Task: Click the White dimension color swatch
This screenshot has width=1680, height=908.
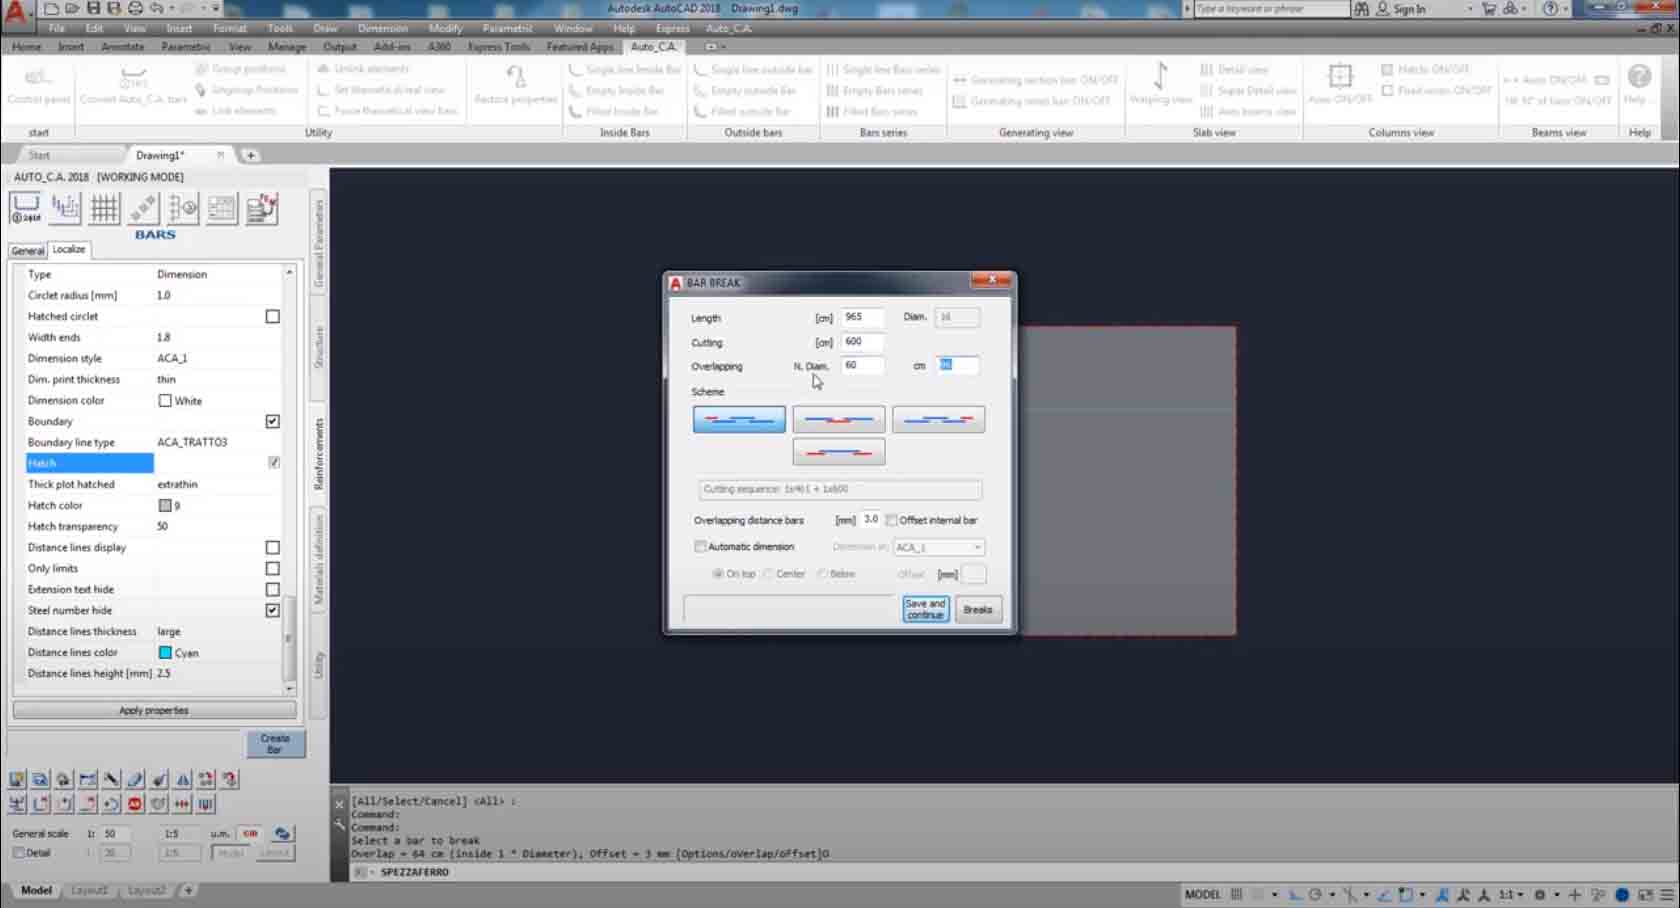Action: tap(165, 400)
